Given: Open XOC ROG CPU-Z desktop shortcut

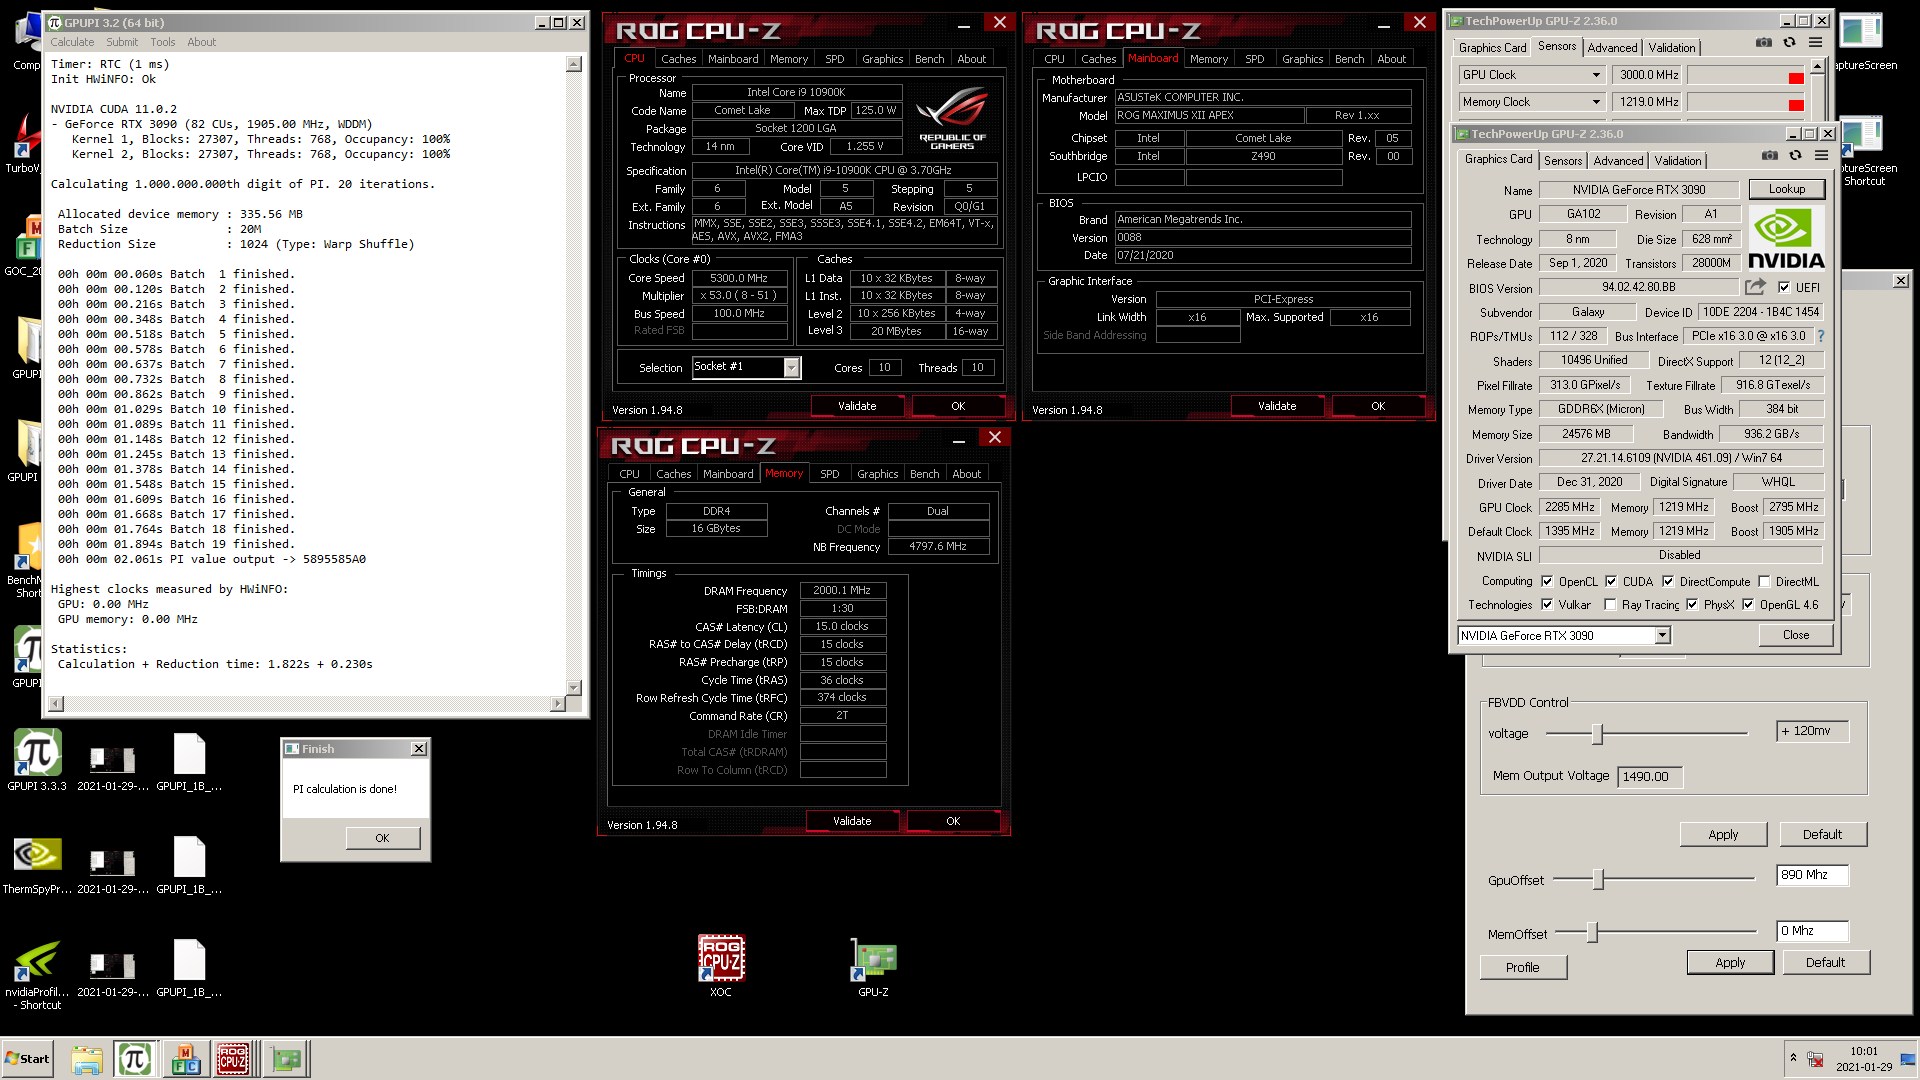Looking at the screenshot, I should [721, 965].
